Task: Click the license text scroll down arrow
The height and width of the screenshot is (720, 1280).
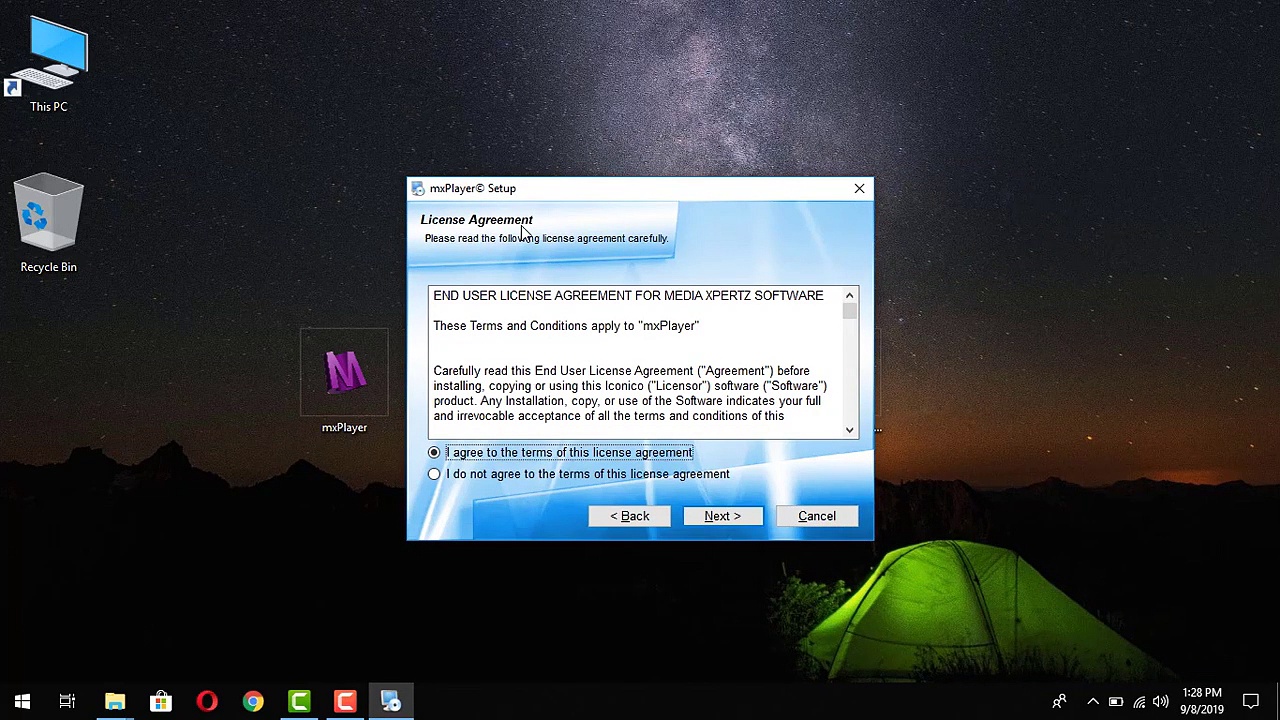Action: click(849, 430)
